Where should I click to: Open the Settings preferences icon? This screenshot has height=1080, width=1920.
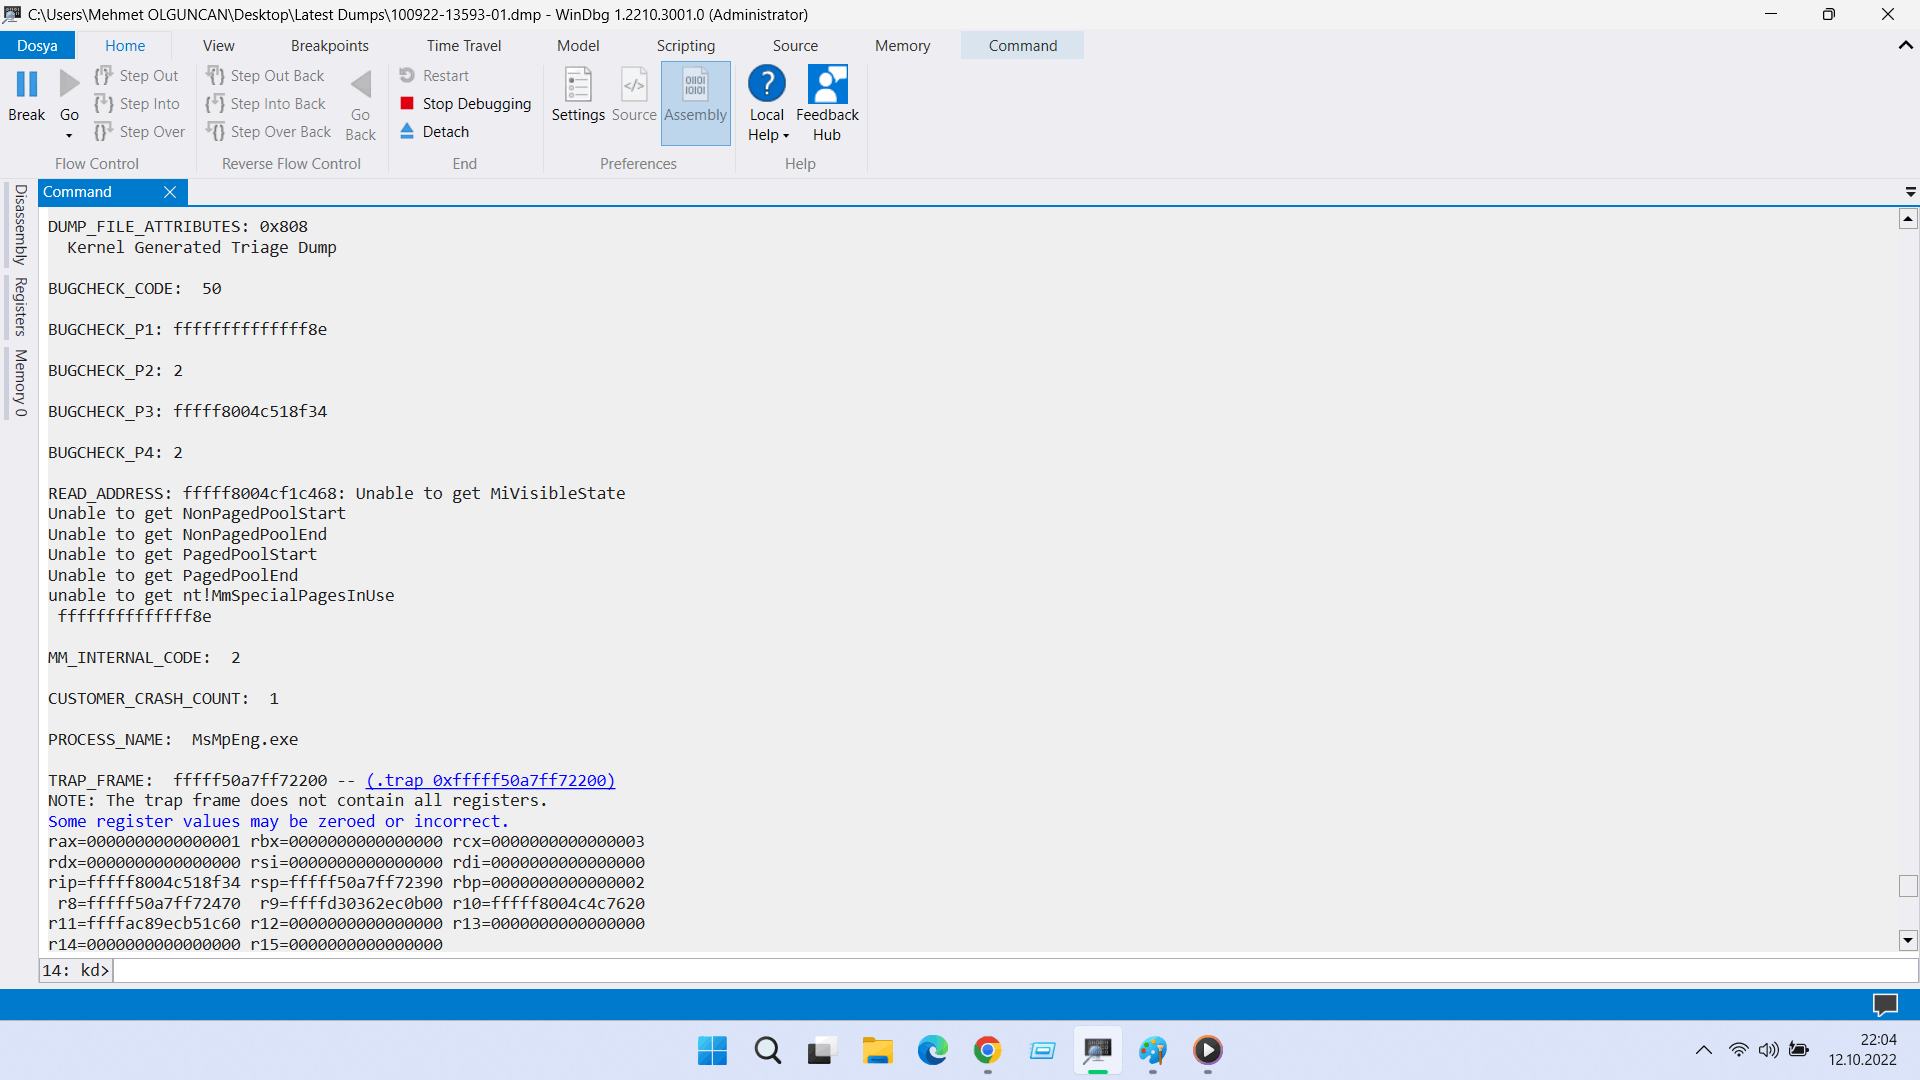coord(578,86)
